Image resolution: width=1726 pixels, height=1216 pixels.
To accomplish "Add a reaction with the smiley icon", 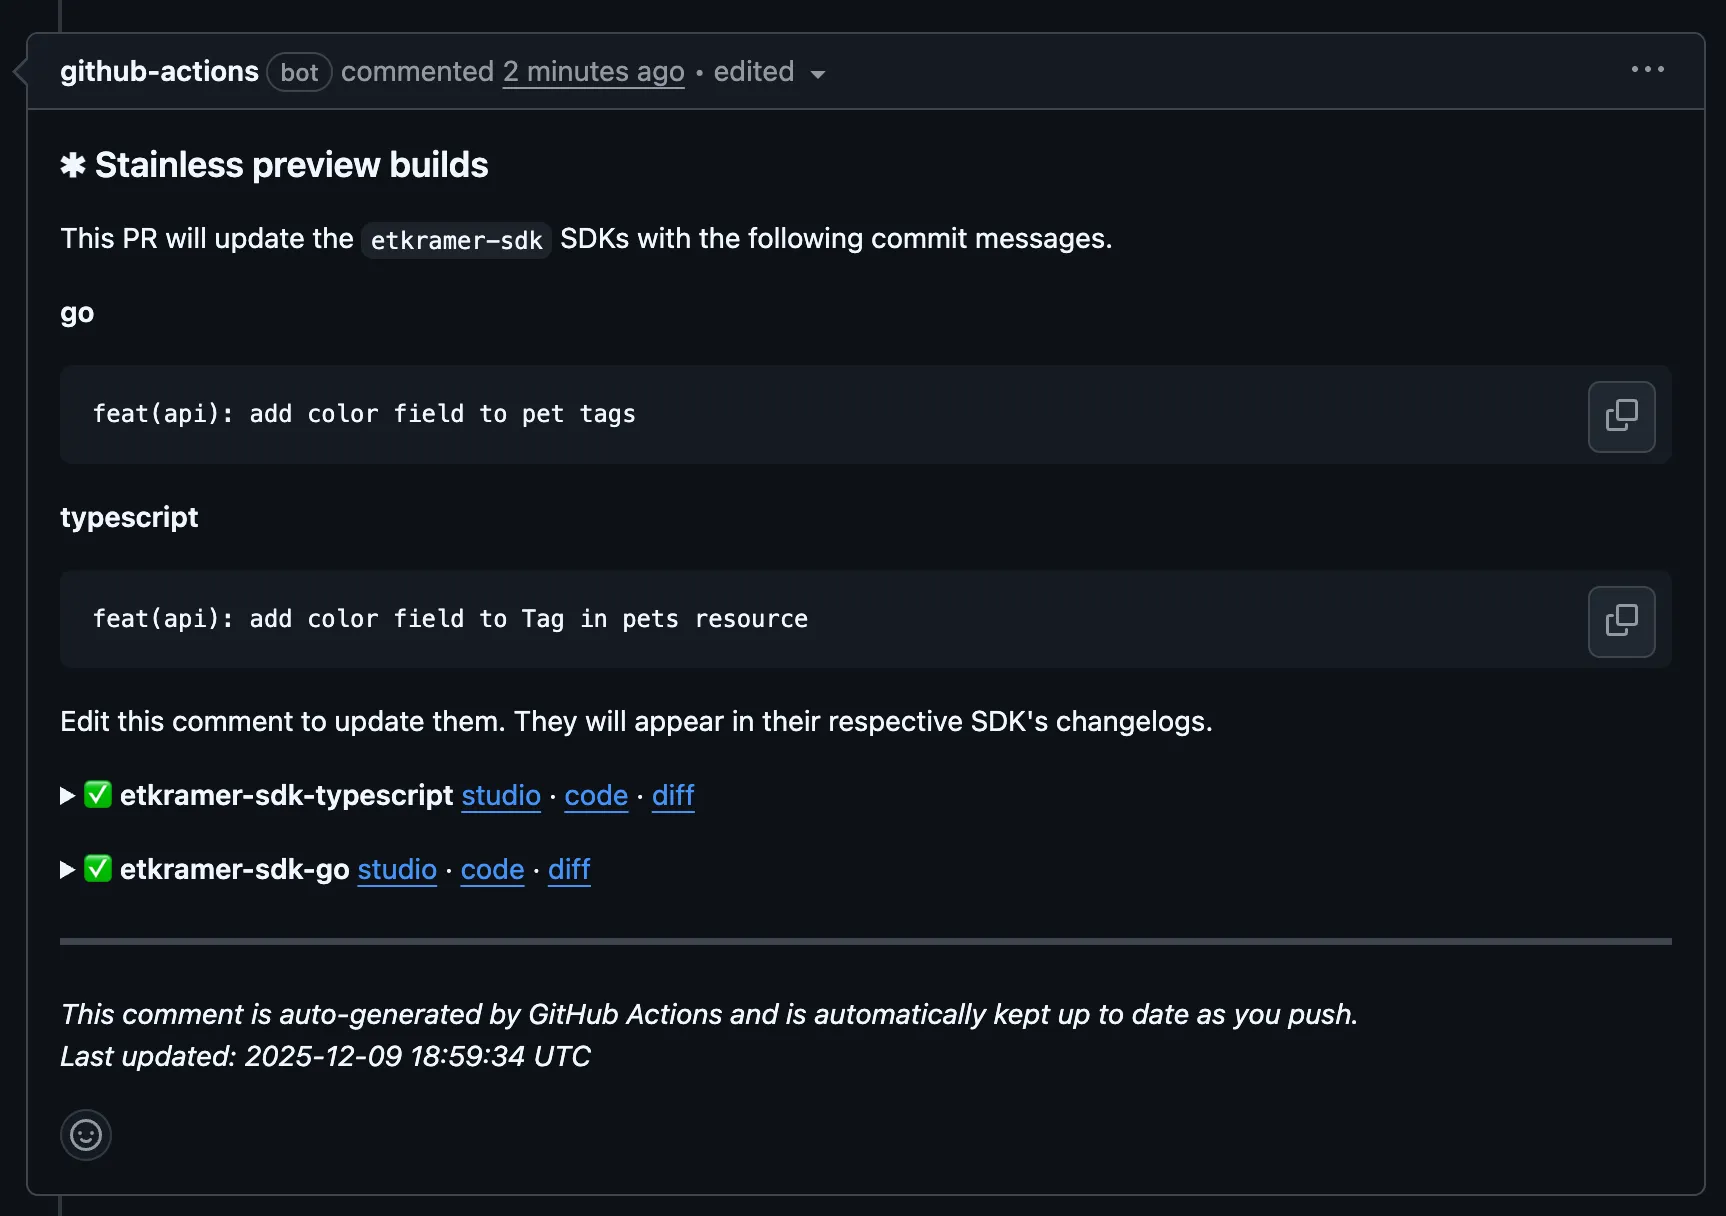I will 85,1135.
